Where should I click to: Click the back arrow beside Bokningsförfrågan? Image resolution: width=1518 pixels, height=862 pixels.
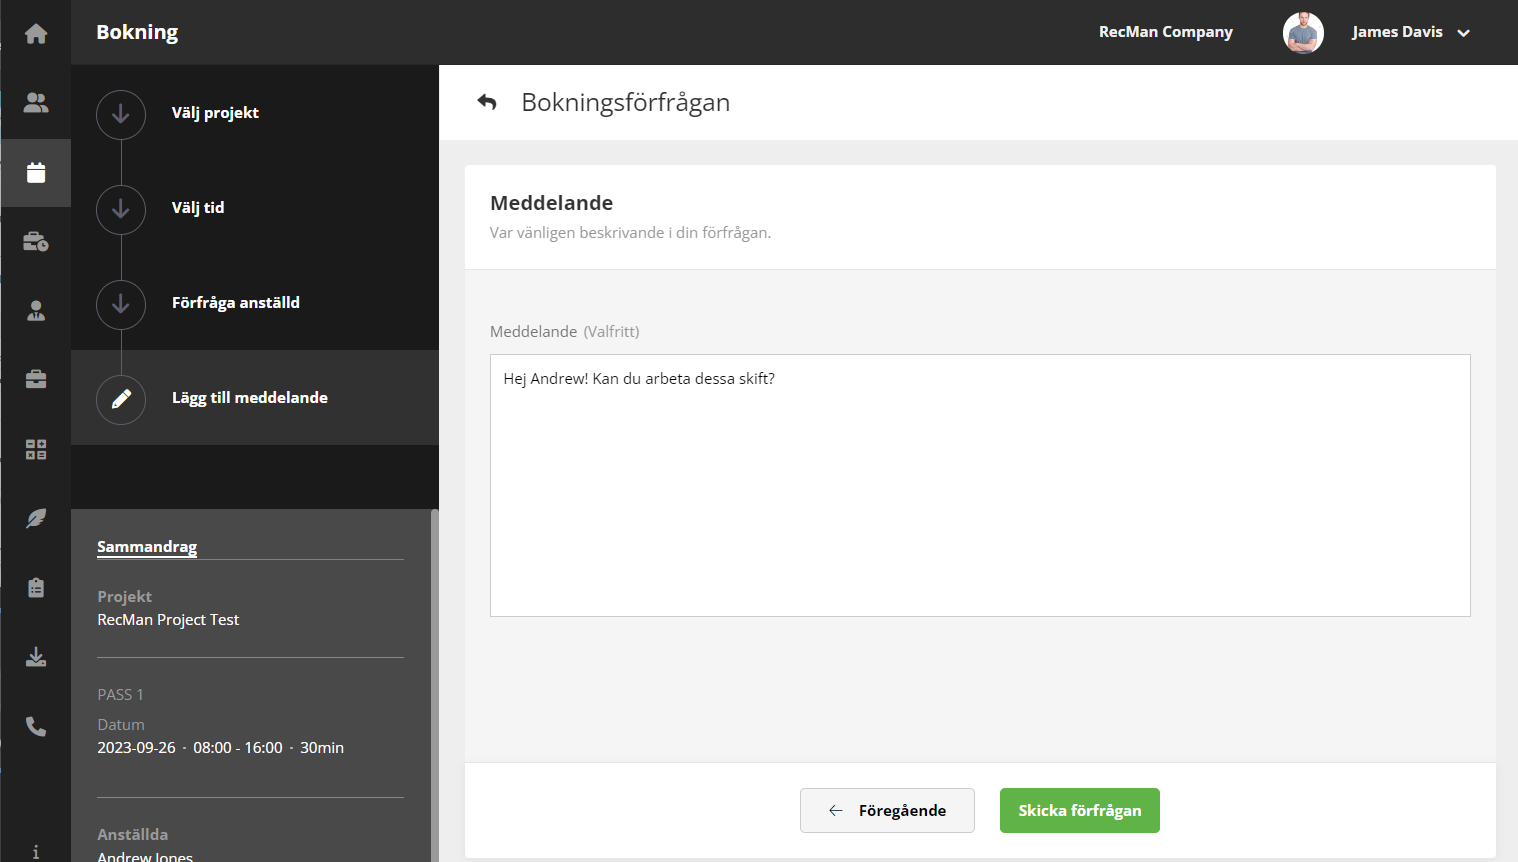point(487,102)
